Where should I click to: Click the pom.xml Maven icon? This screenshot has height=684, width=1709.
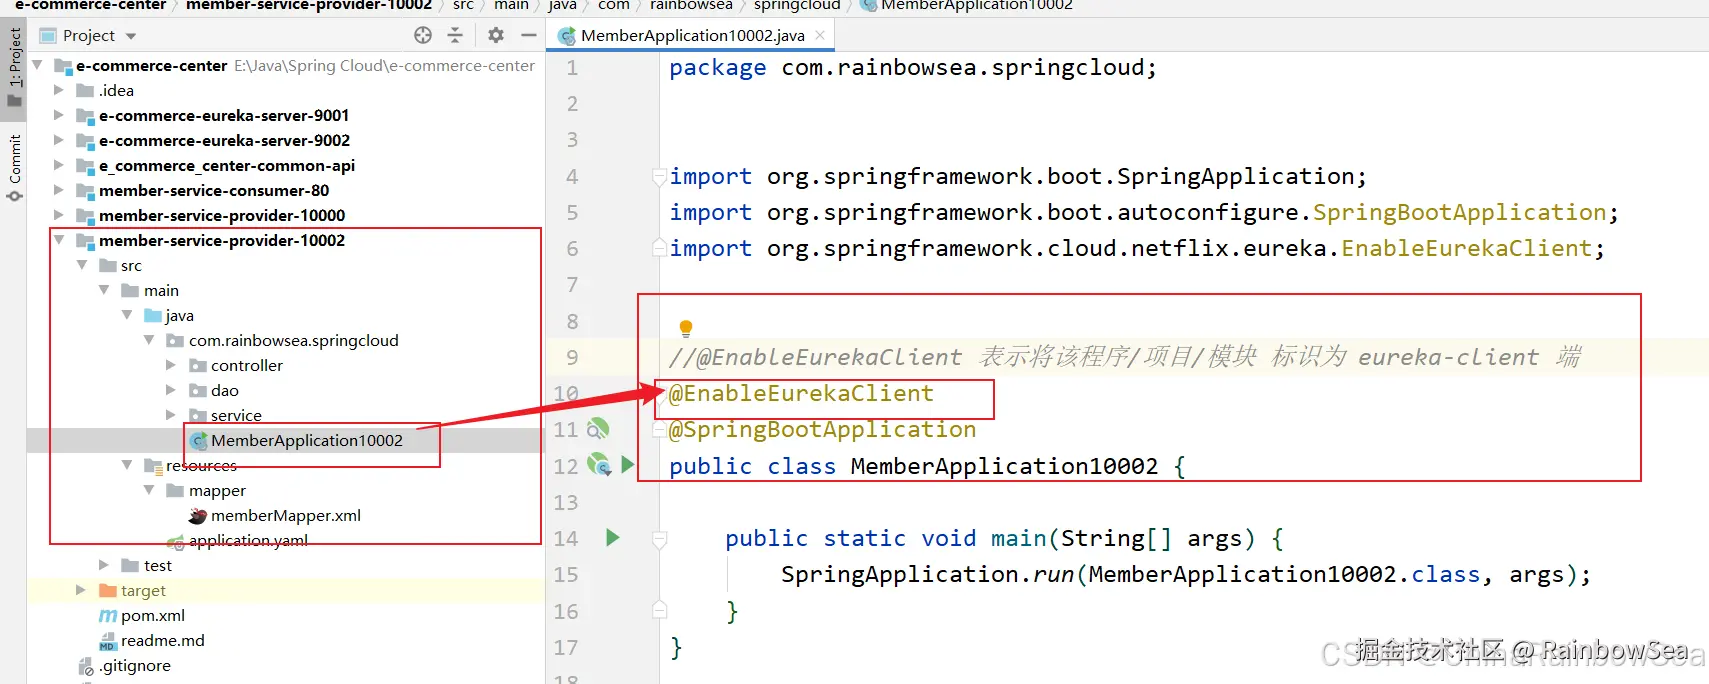click(108, 616)
